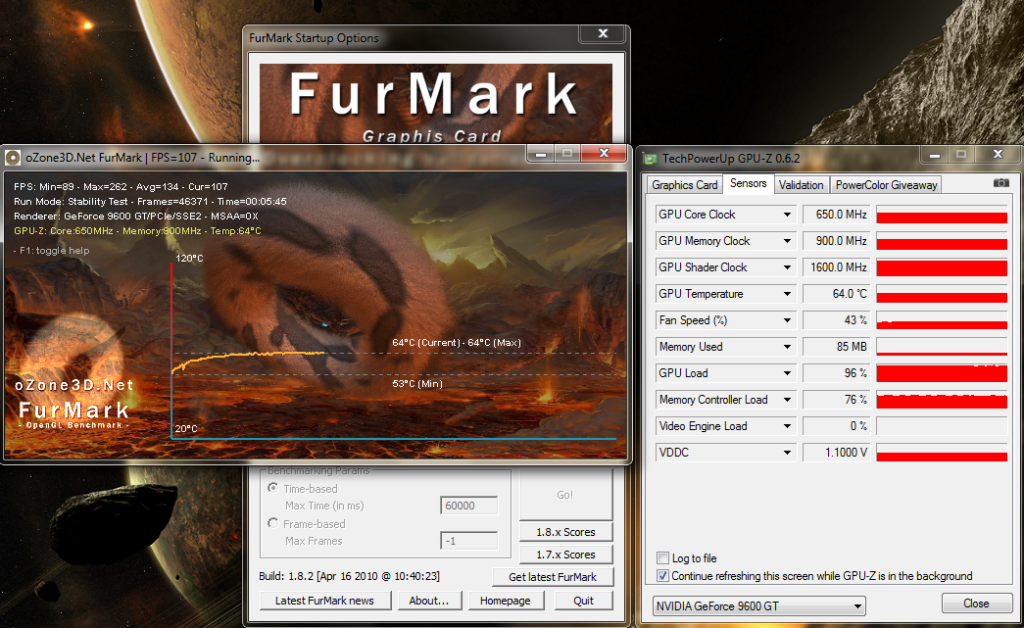This screenshot has height=628, width=1024.
Task: Expand the Video Engine Load dropdown
Action: click(787, 426)
